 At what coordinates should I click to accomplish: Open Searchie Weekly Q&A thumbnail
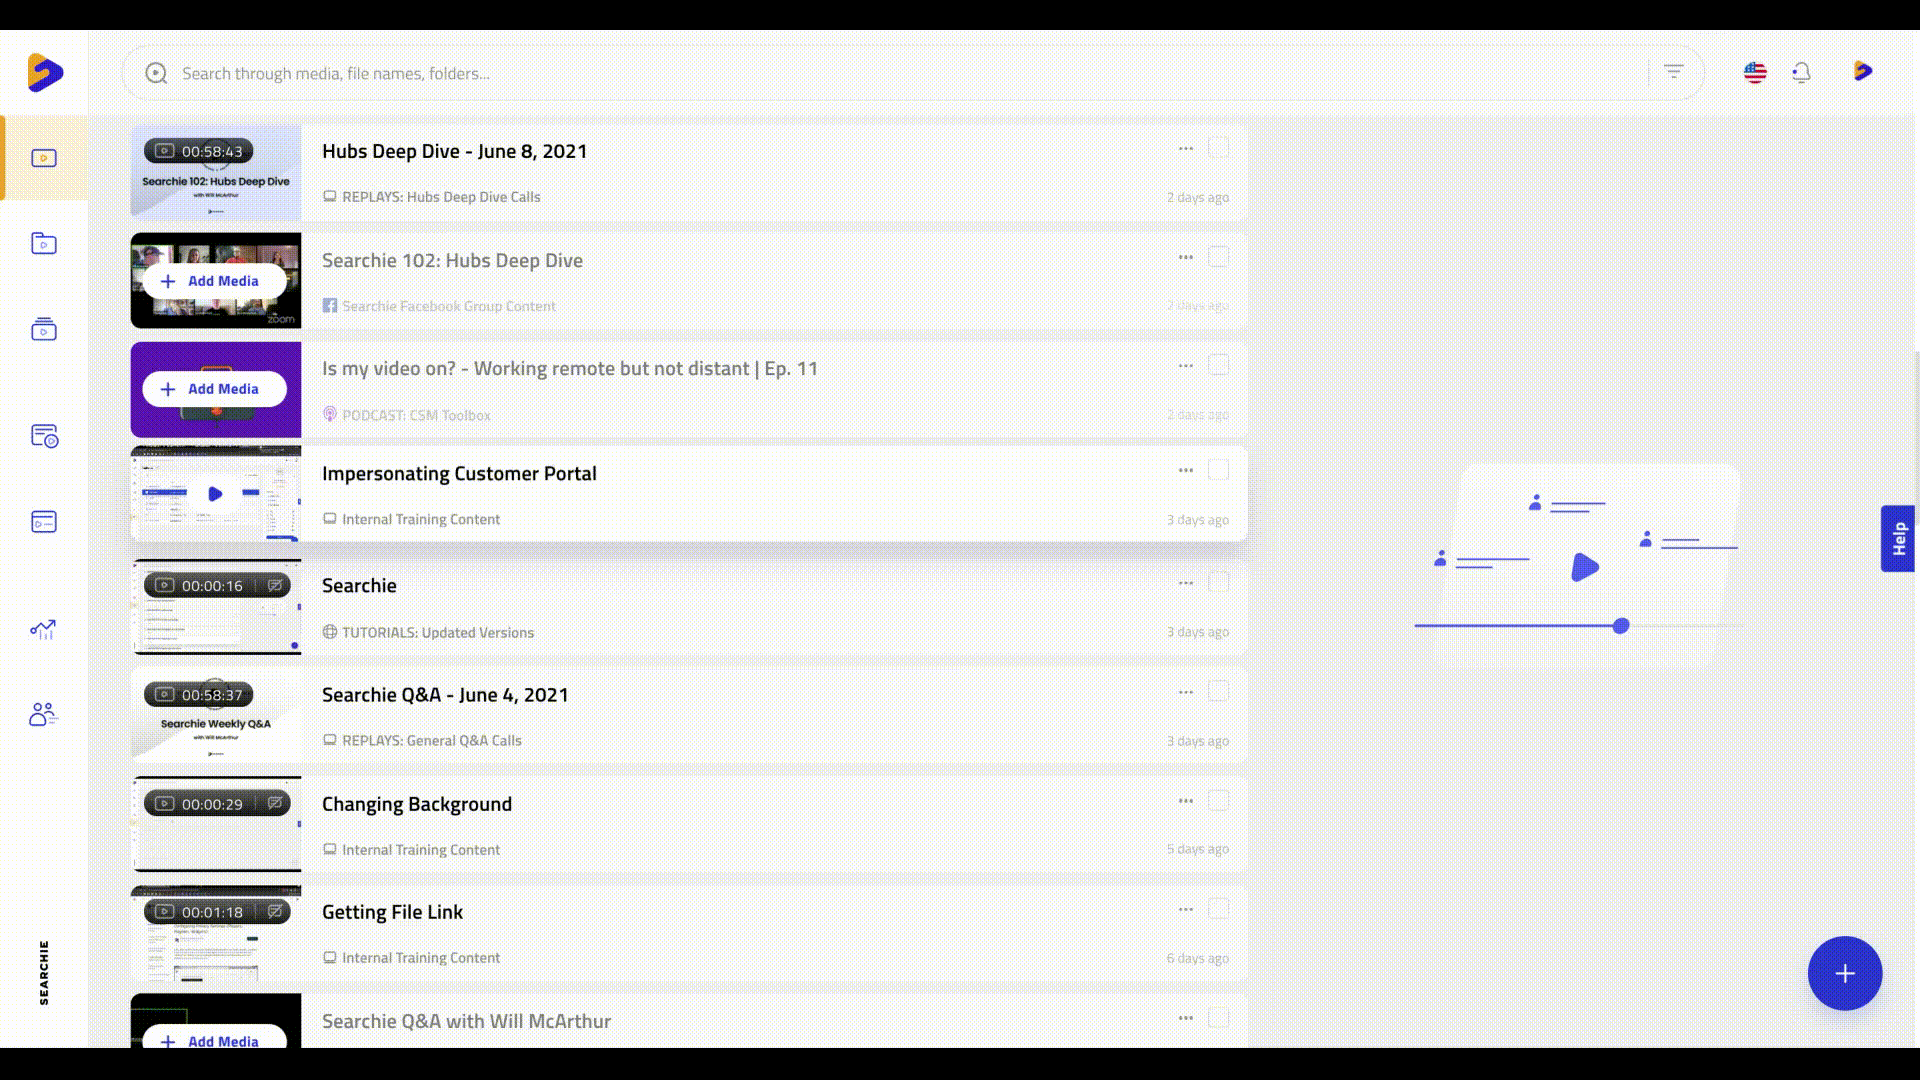[x=216, y=717]
